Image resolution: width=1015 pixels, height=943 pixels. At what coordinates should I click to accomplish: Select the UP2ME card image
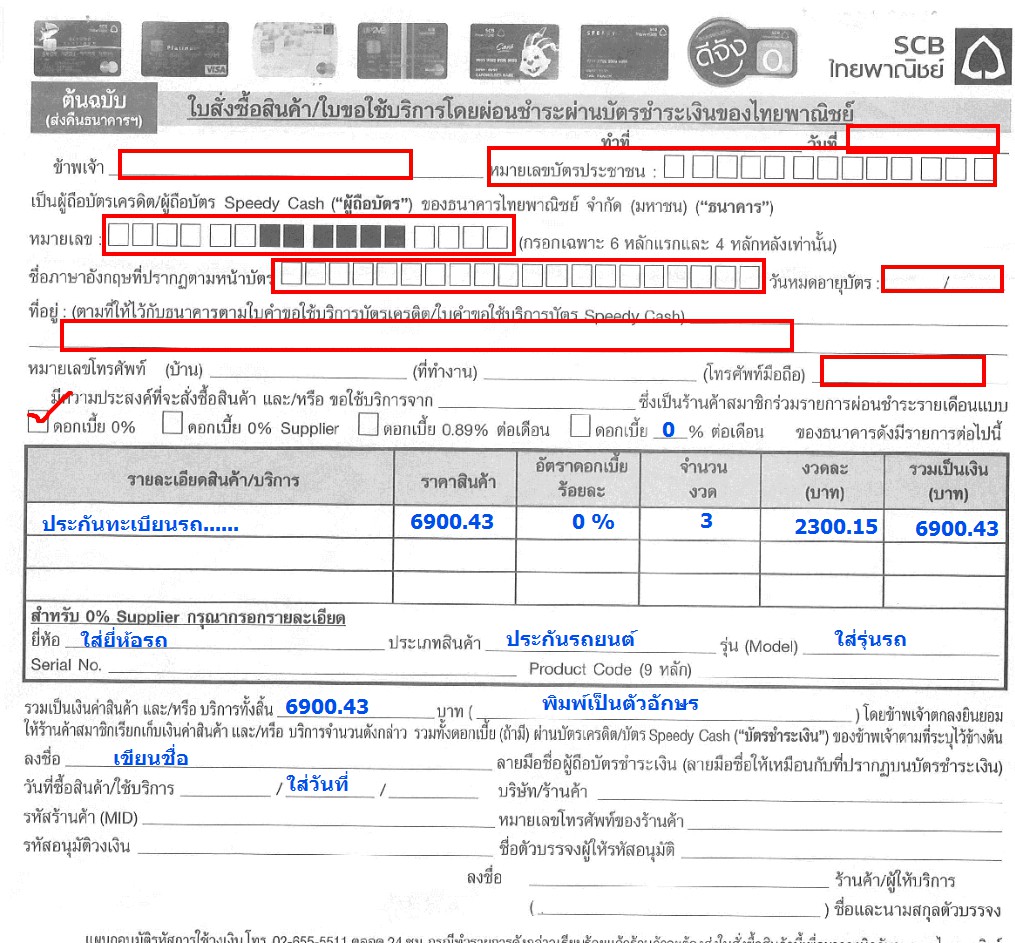[x=403, y=51]
